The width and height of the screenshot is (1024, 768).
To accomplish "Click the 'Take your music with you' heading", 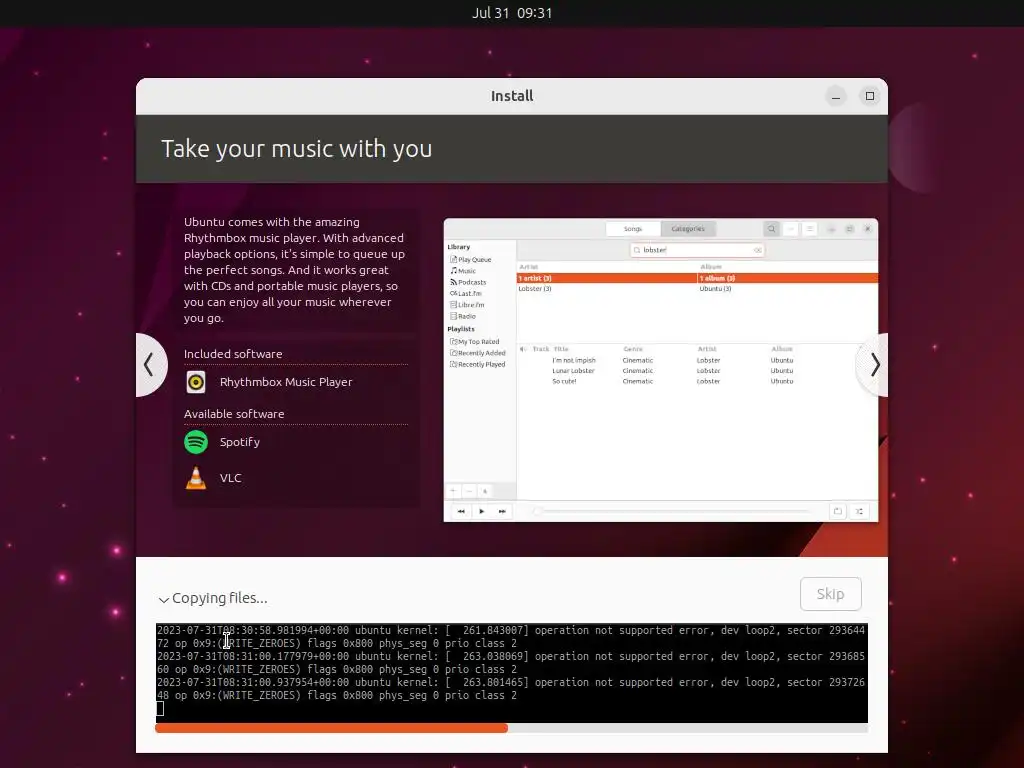I will 296,149.
